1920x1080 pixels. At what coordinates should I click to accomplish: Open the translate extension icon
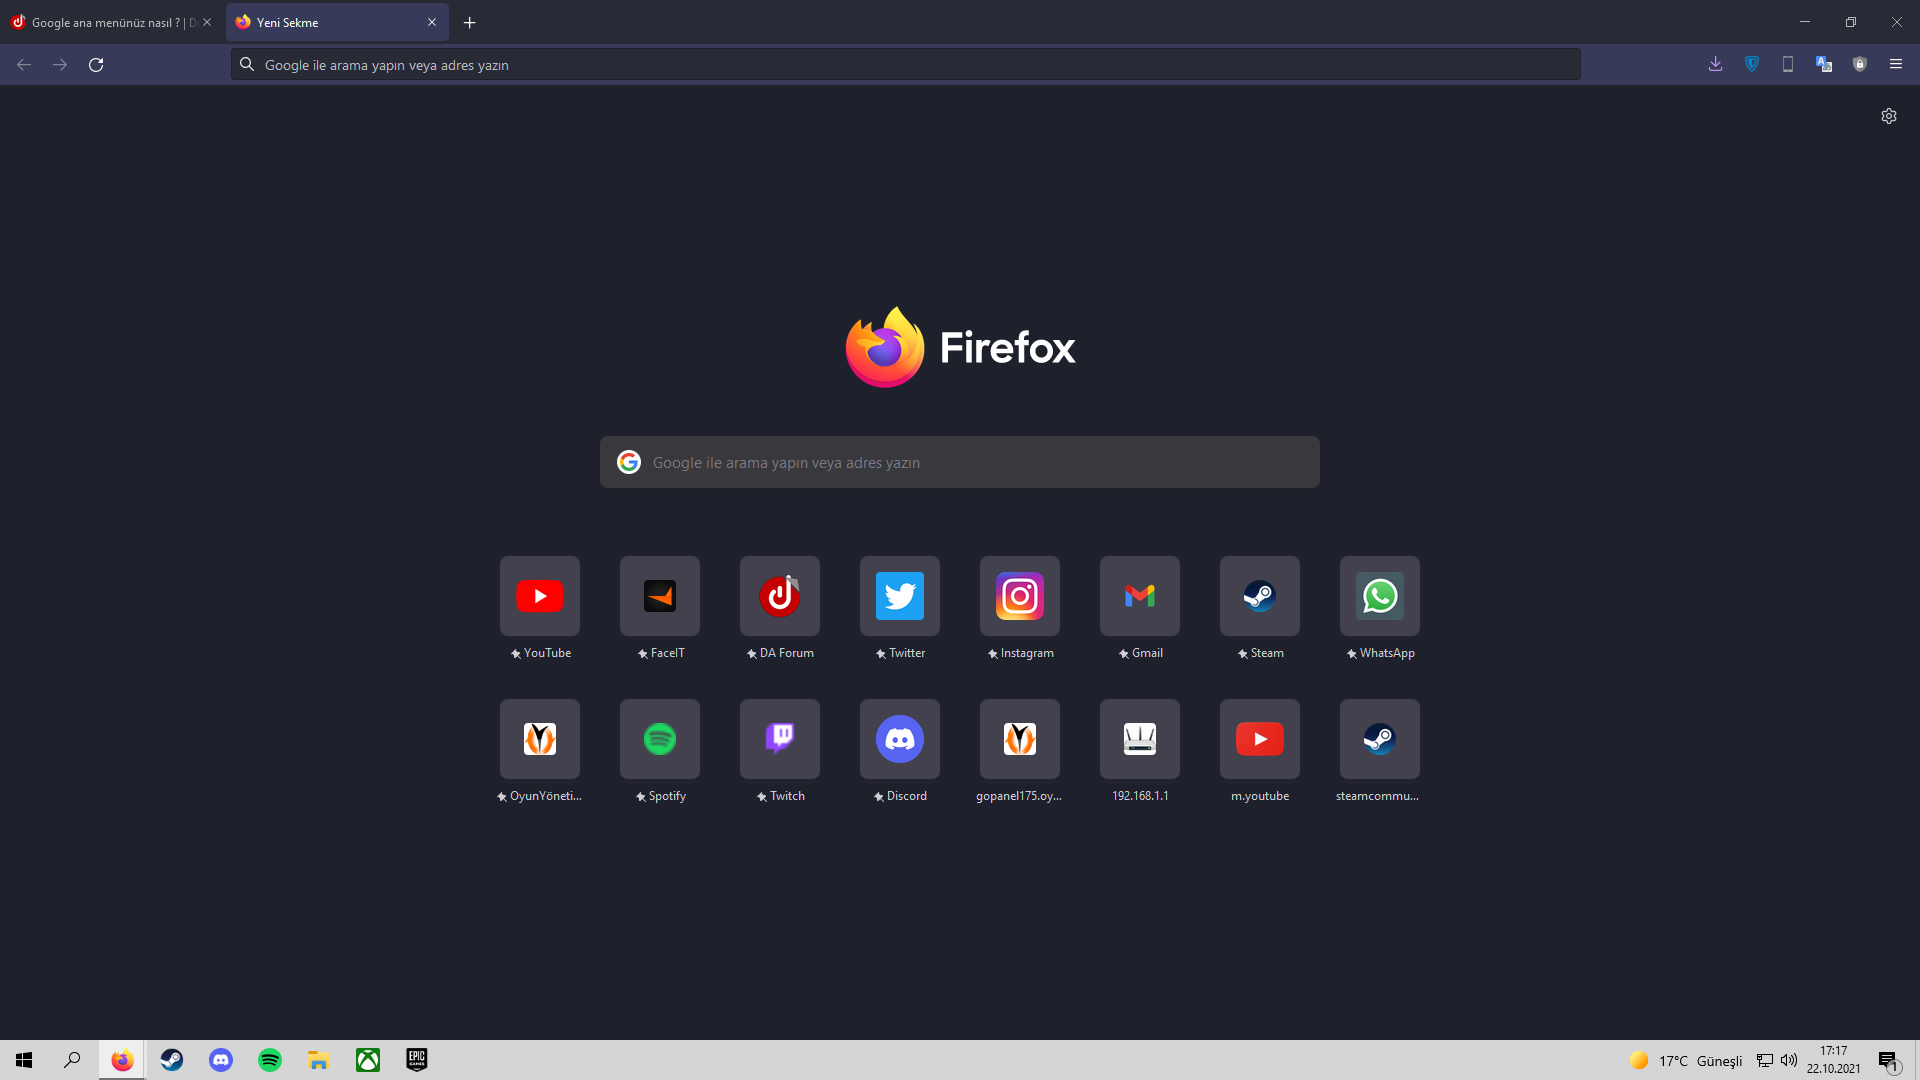click(x=1824, y=64)
